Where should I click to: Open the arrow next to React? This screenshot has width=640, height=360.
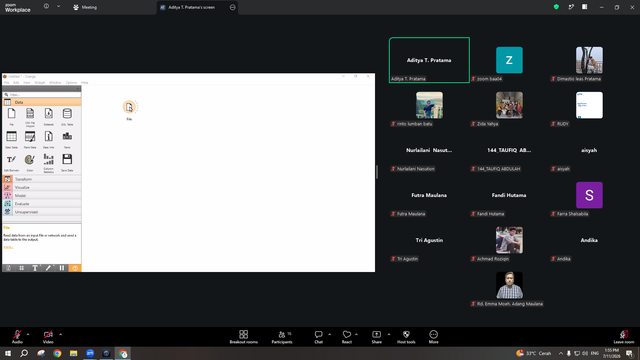pyautogui.click(x=356, y=334)
